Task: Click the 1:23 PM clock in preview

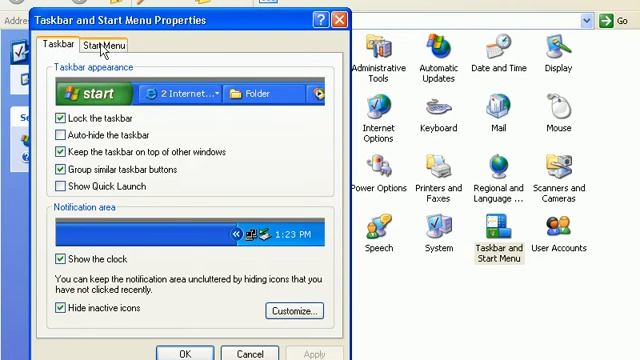Action: 293,235
